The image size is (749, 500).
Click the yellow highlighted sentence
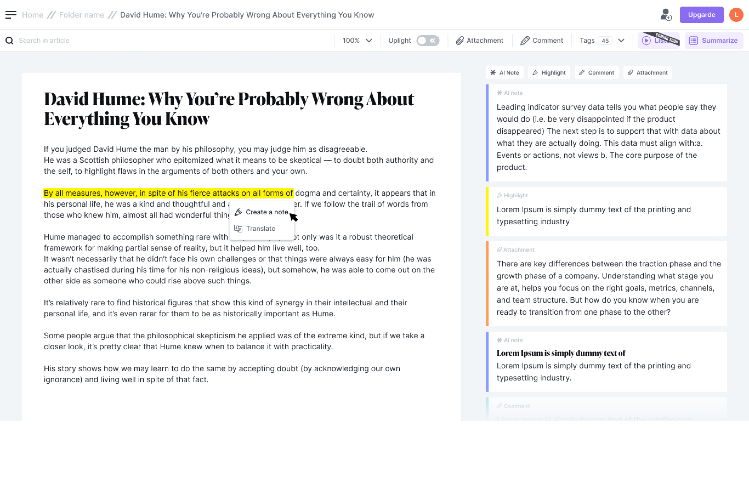pos(168,193)
